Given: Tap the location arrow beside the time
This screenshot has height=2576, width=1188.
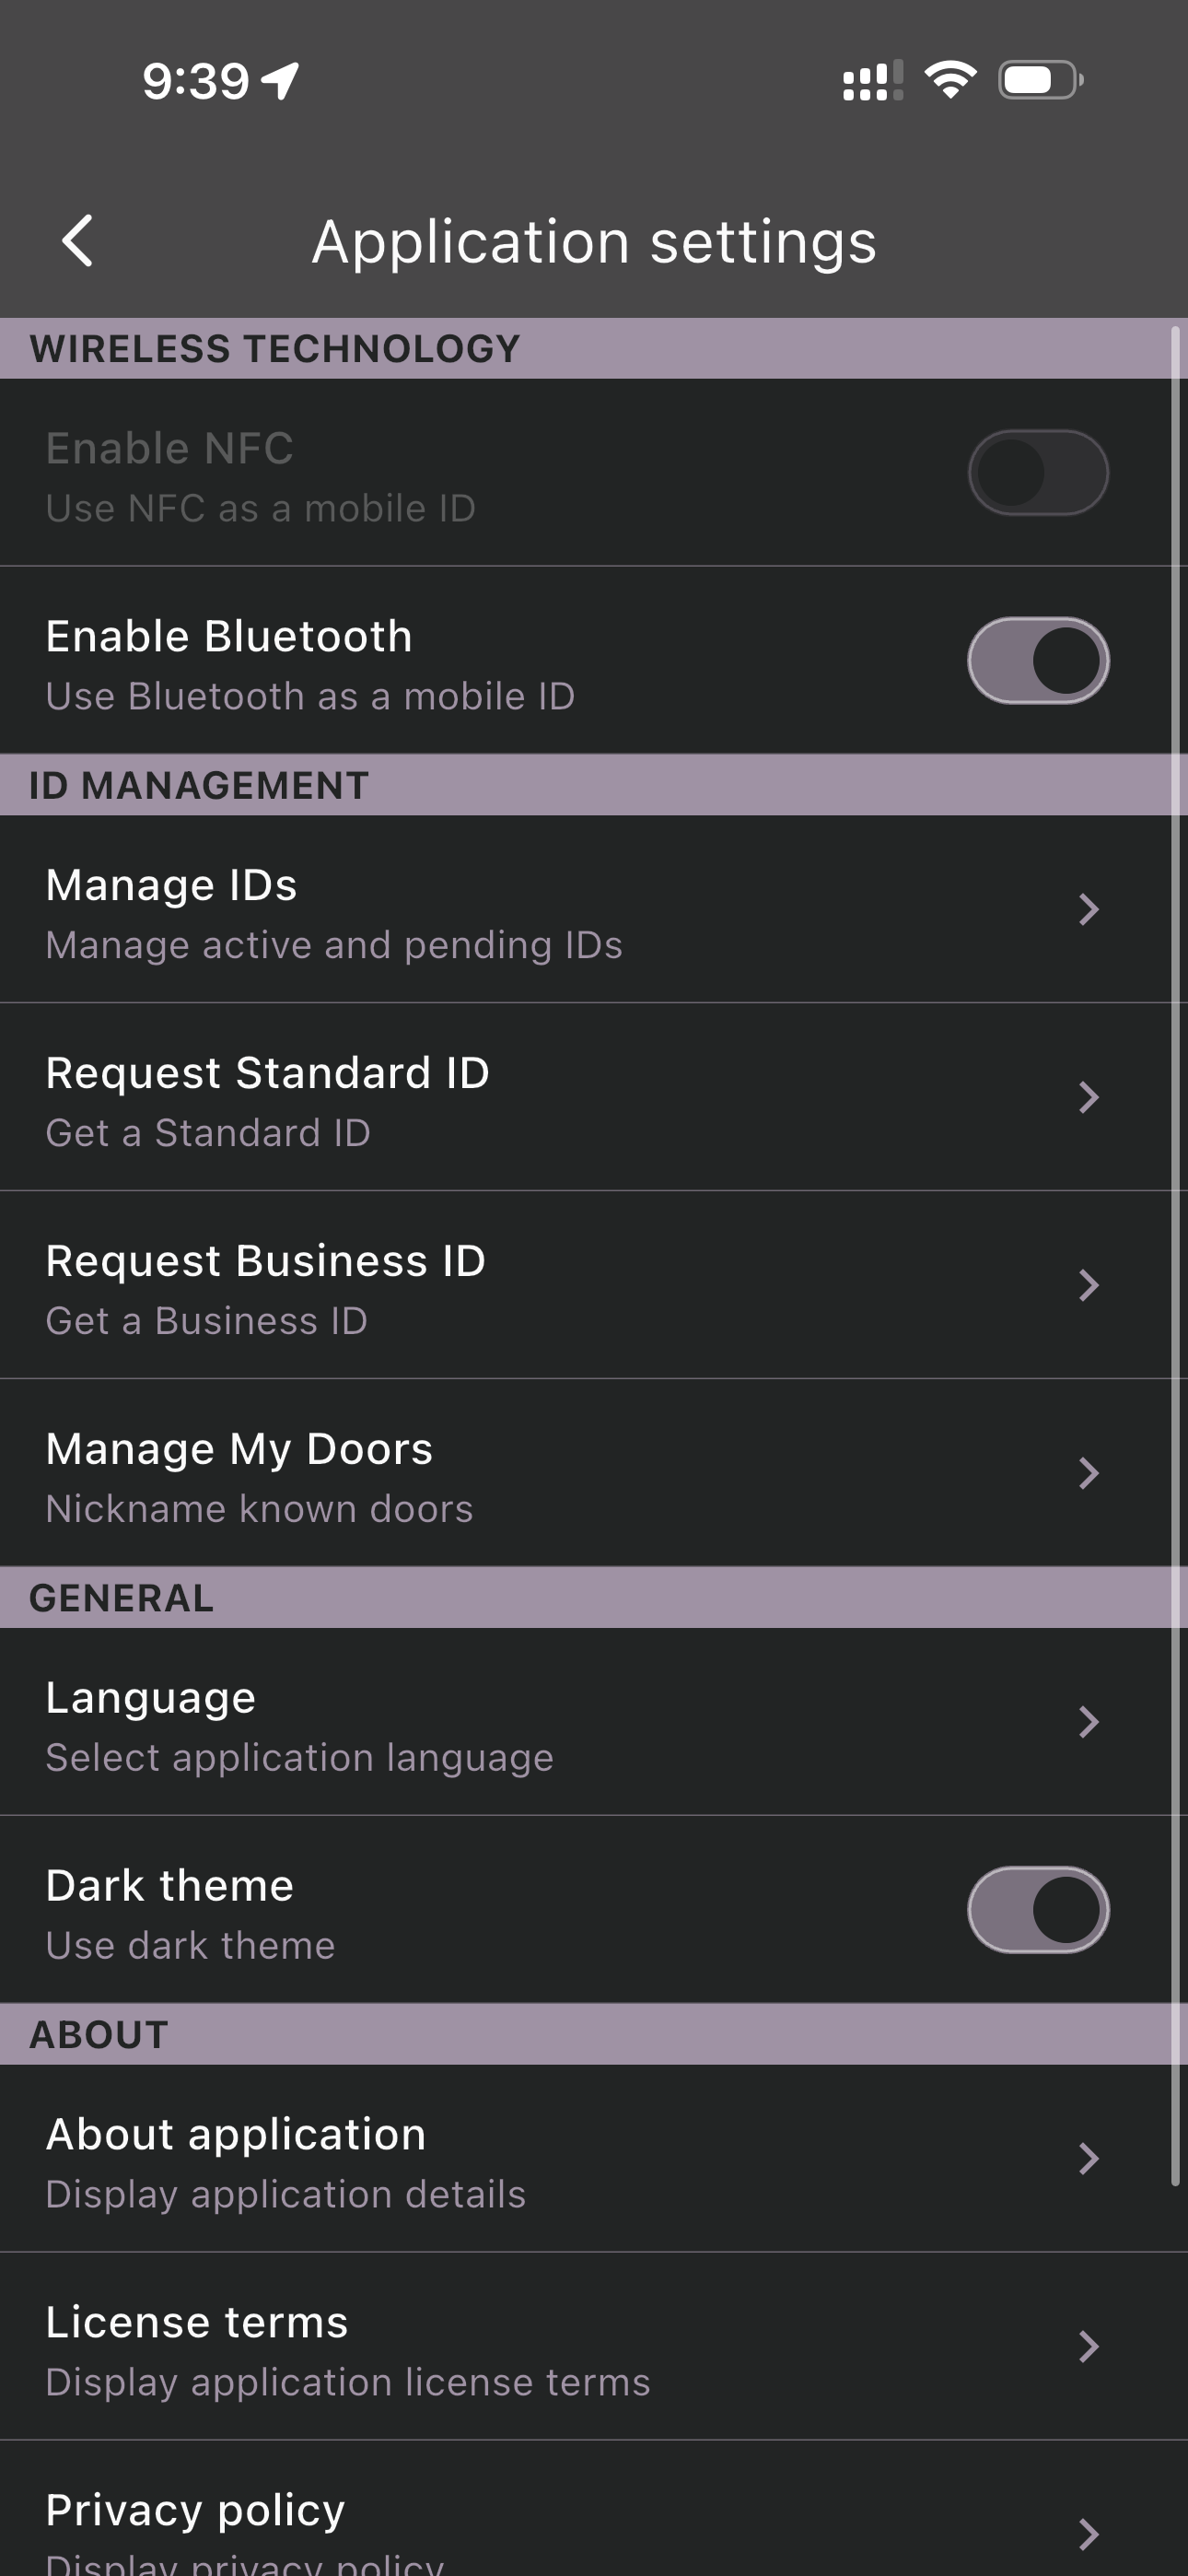Looking at the screenshot, I should 280,80.
